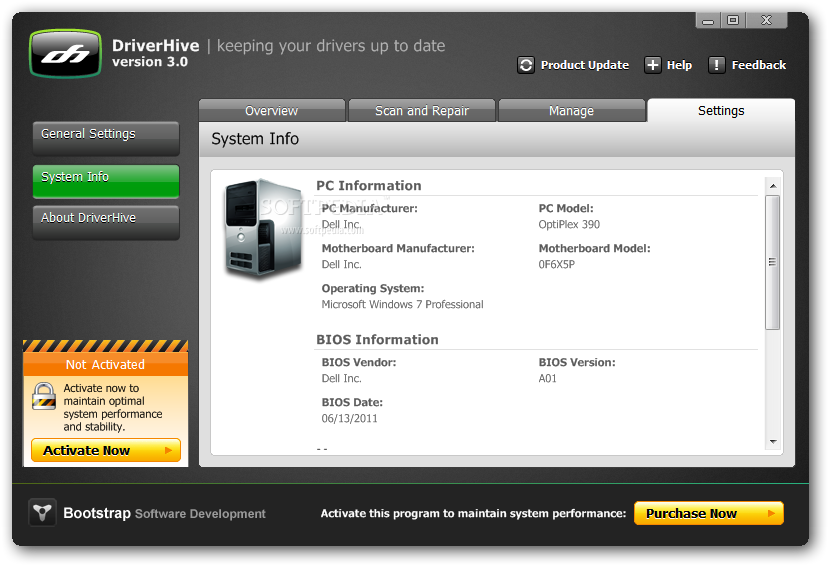Viewport: 829px width, 566px height.
Task: Click scrollbar up arrow in info panel
Action: point(773,185)
